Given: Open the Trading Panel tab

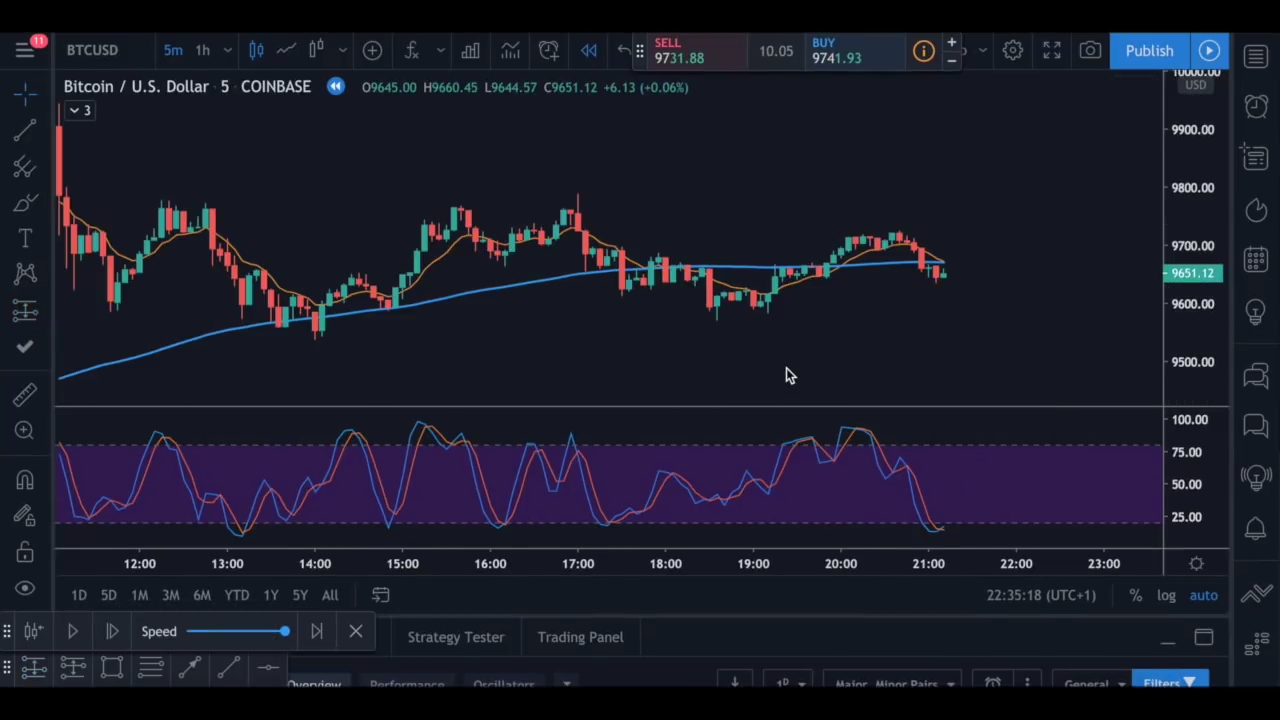Looking at the screenshot, I should [x=580, y=637].
